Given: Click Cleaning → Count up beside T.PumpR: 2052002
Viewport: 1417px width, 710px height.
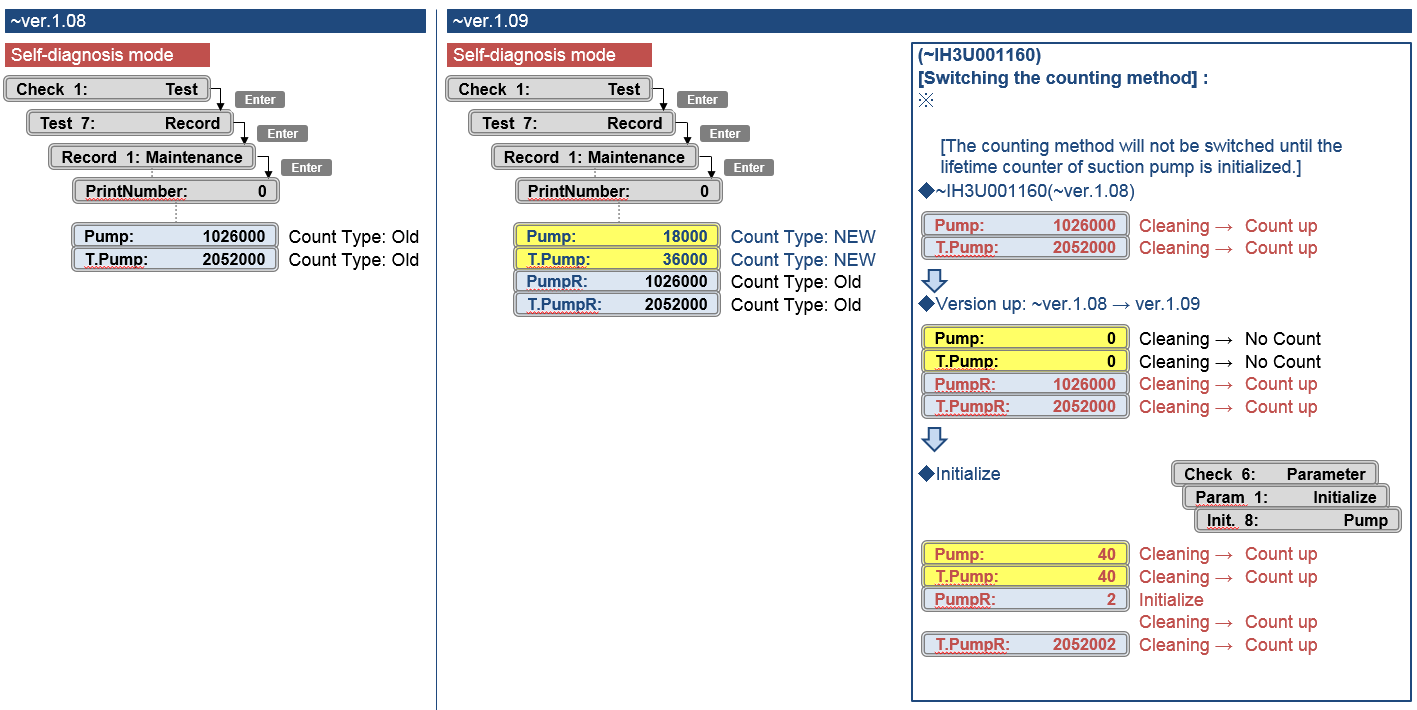Looking at the screenshot, I should pyautogui.click(x=1228, y=645).
